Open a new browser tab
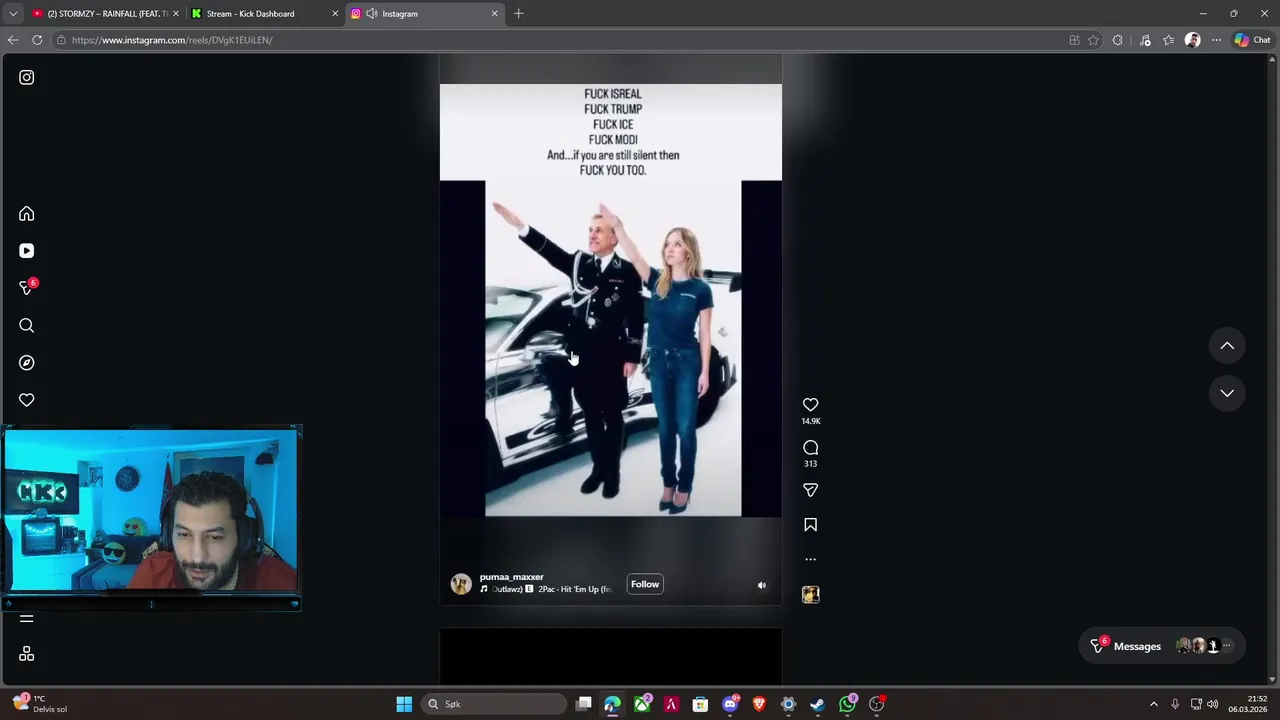Image resolution: width=1280 pixels, height=720 pixels. coord(518,14)
